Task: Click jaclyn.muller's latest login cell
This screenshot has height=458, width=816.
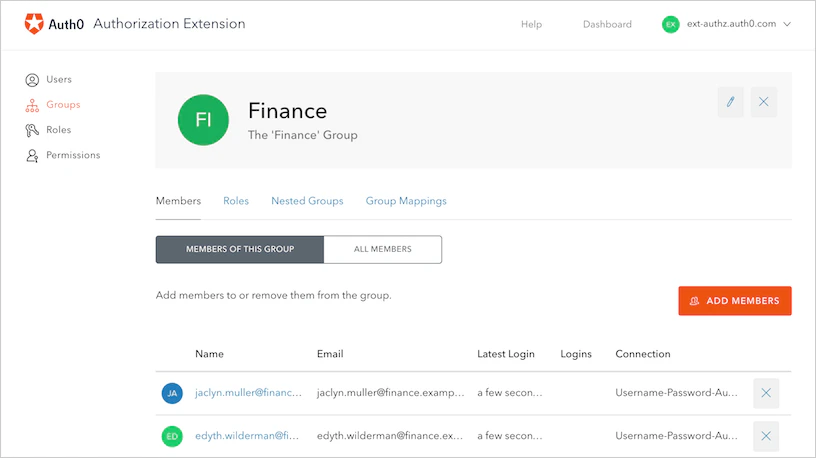Action: [x=510, y=393]
